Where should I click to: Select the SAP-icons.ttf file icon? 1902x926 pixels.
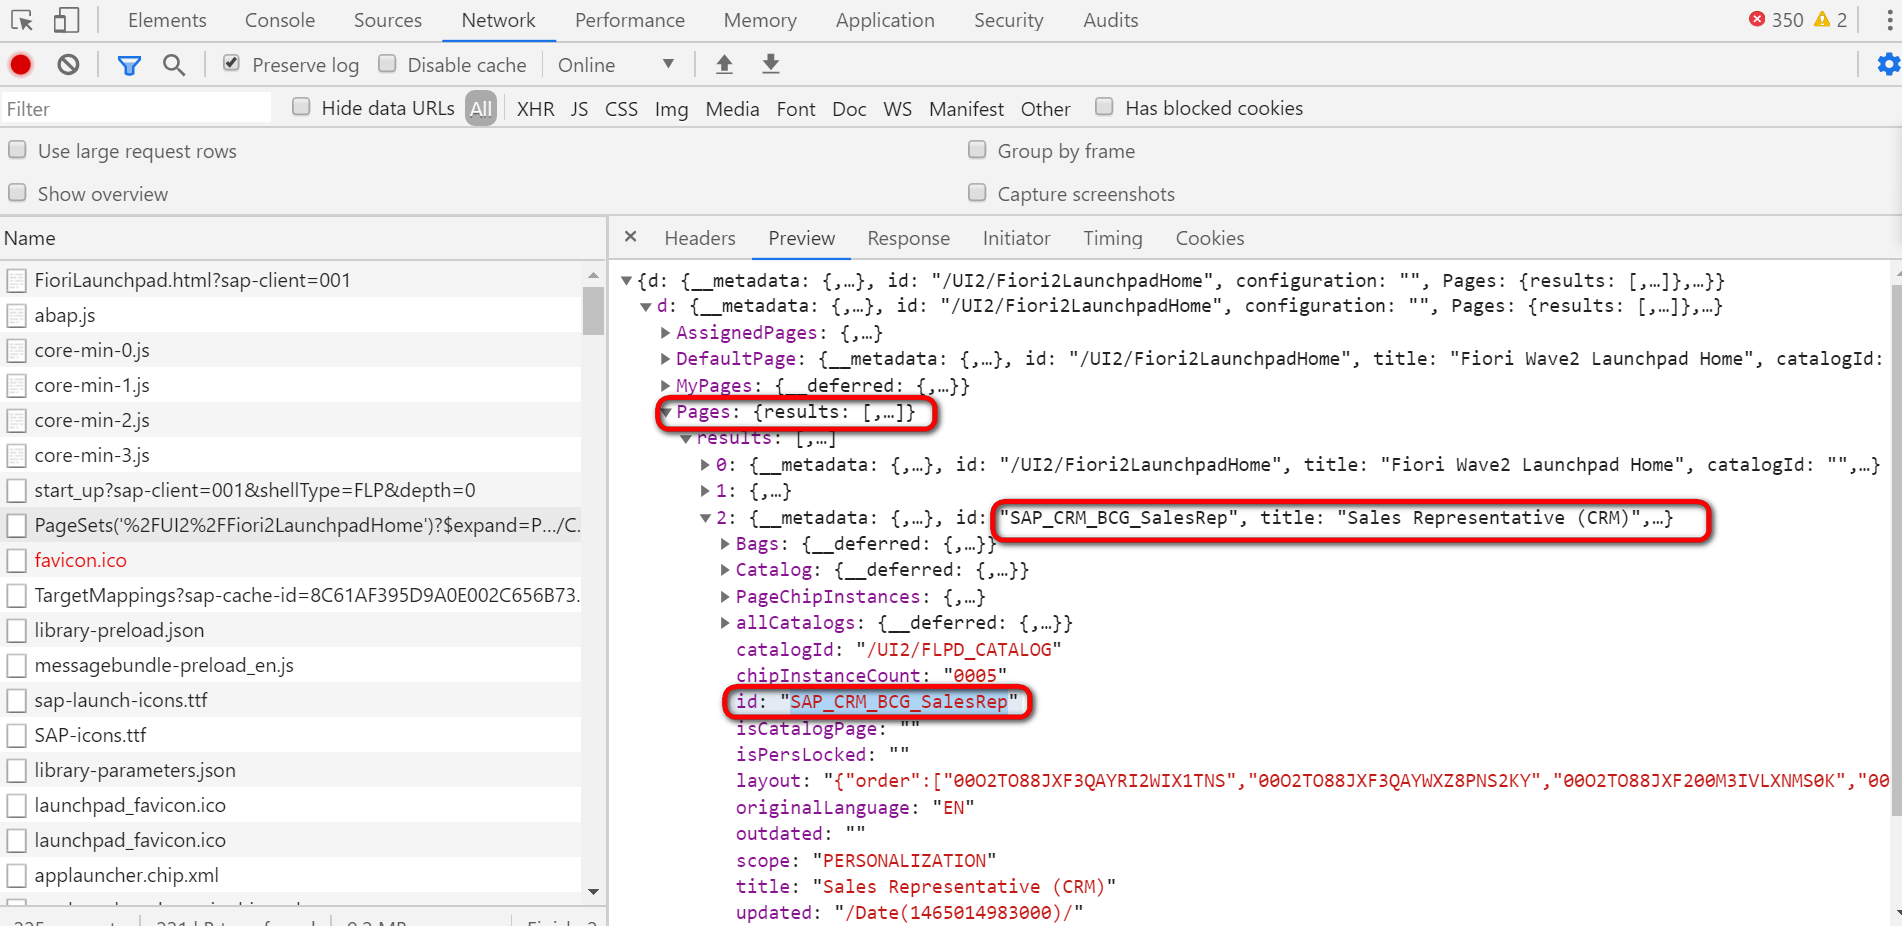point(16,736)
